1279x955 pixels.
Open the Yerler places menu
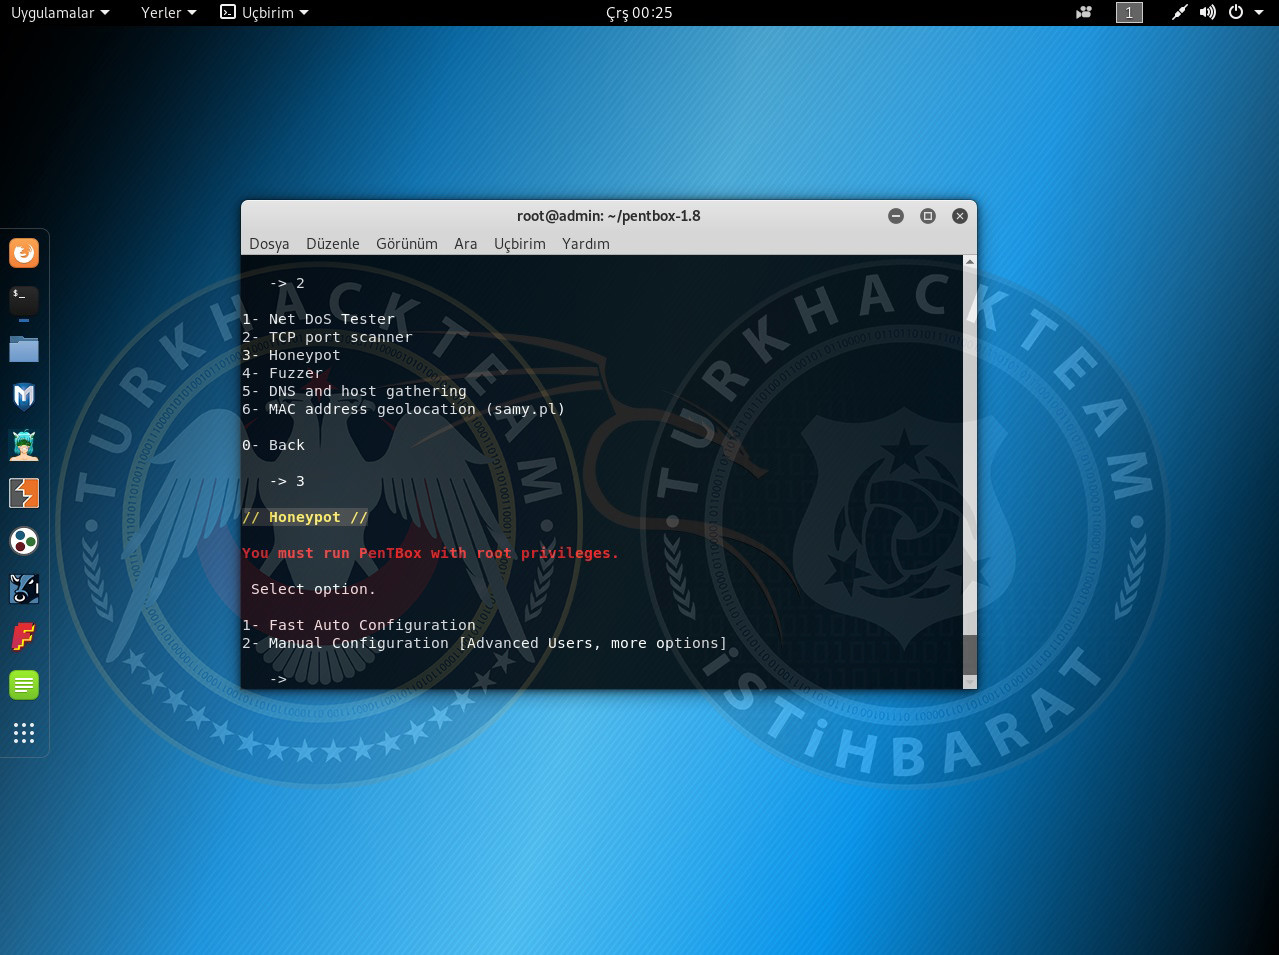[169, 13]
